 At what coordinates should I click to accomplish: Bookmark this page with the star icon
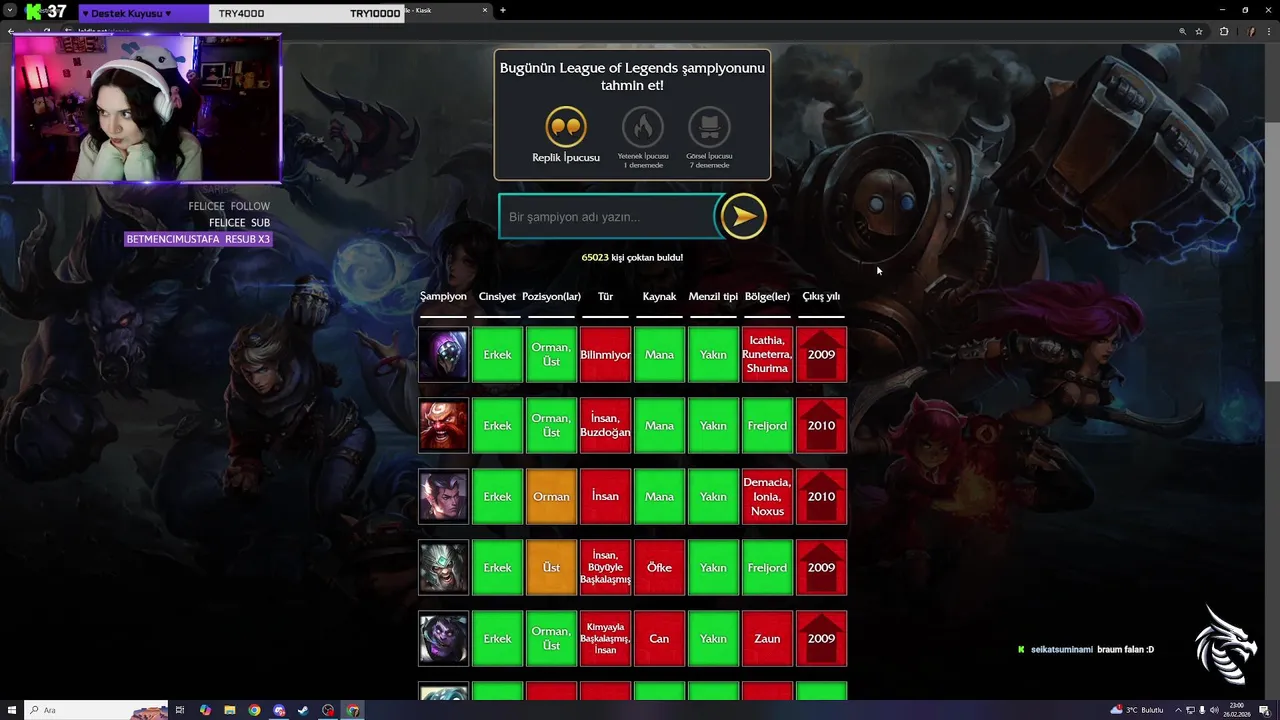pos(1198,31)
